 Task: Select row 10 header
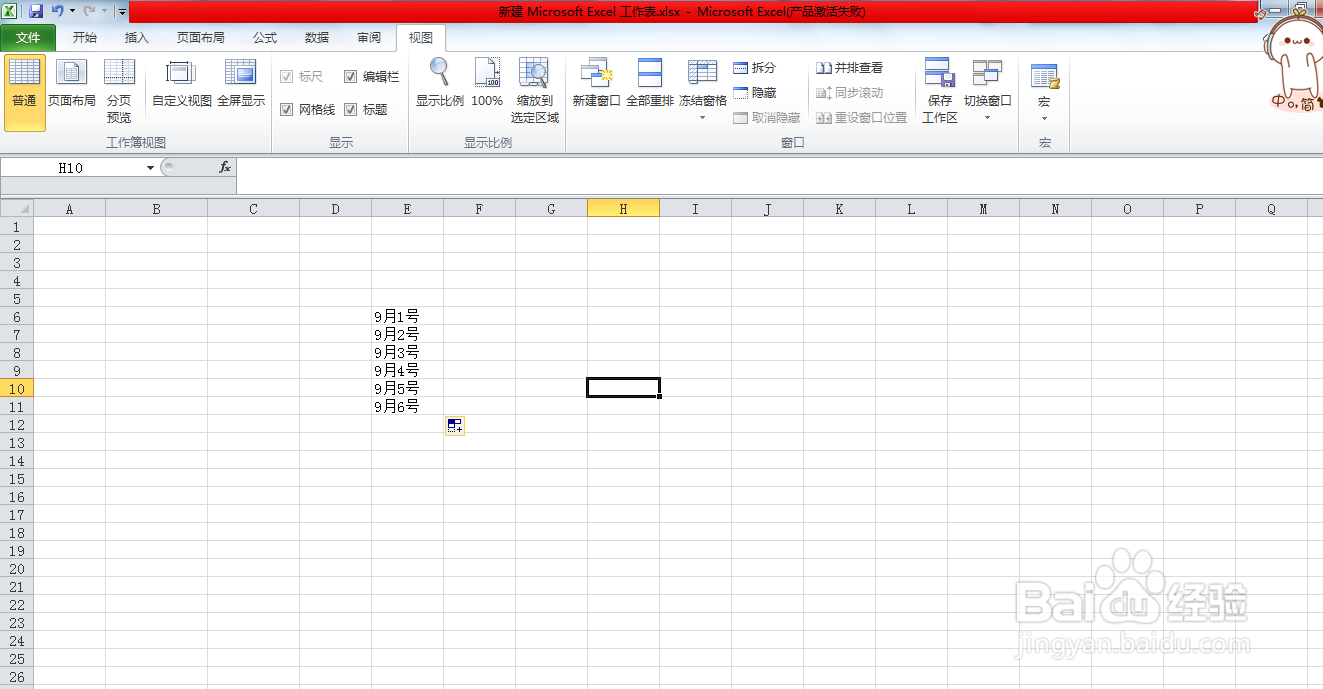[17, 388]
